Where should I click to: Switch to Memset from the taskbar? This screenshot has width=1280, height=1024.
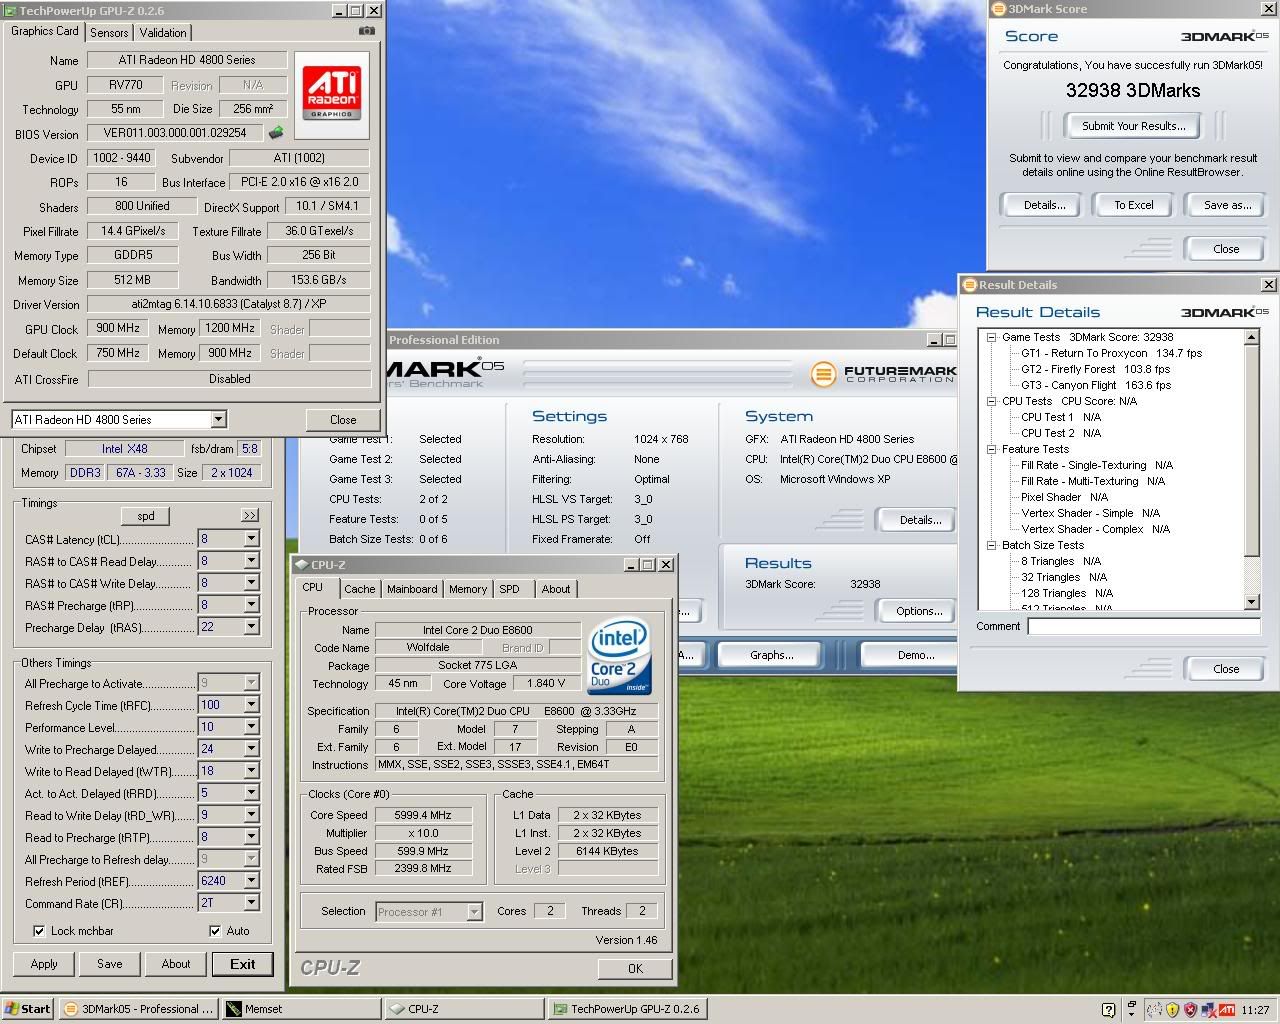coord(301,1009)
